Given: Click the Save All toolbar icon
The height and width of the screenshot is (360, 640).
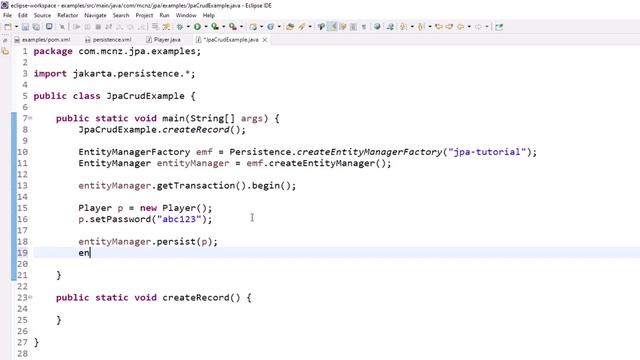Looking at the screenshot, I should click(x=36, y=27).
